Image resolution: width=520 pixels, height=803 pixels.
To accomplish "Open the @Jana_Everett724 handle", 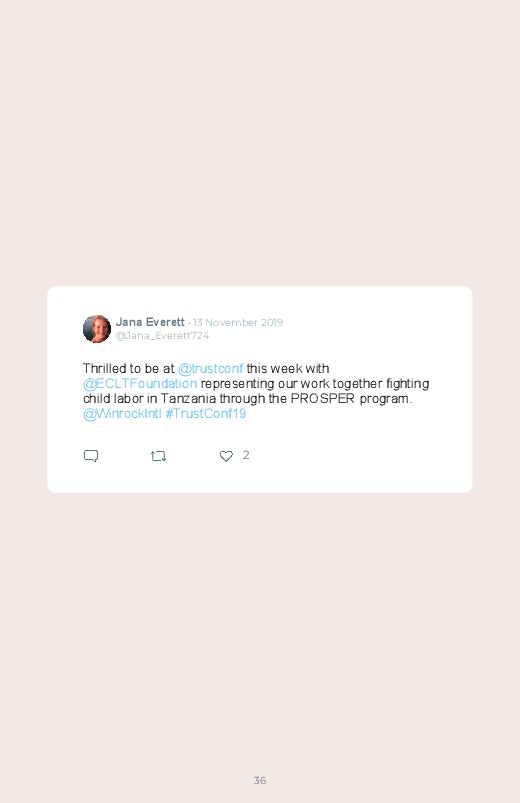I will point(162,335).
